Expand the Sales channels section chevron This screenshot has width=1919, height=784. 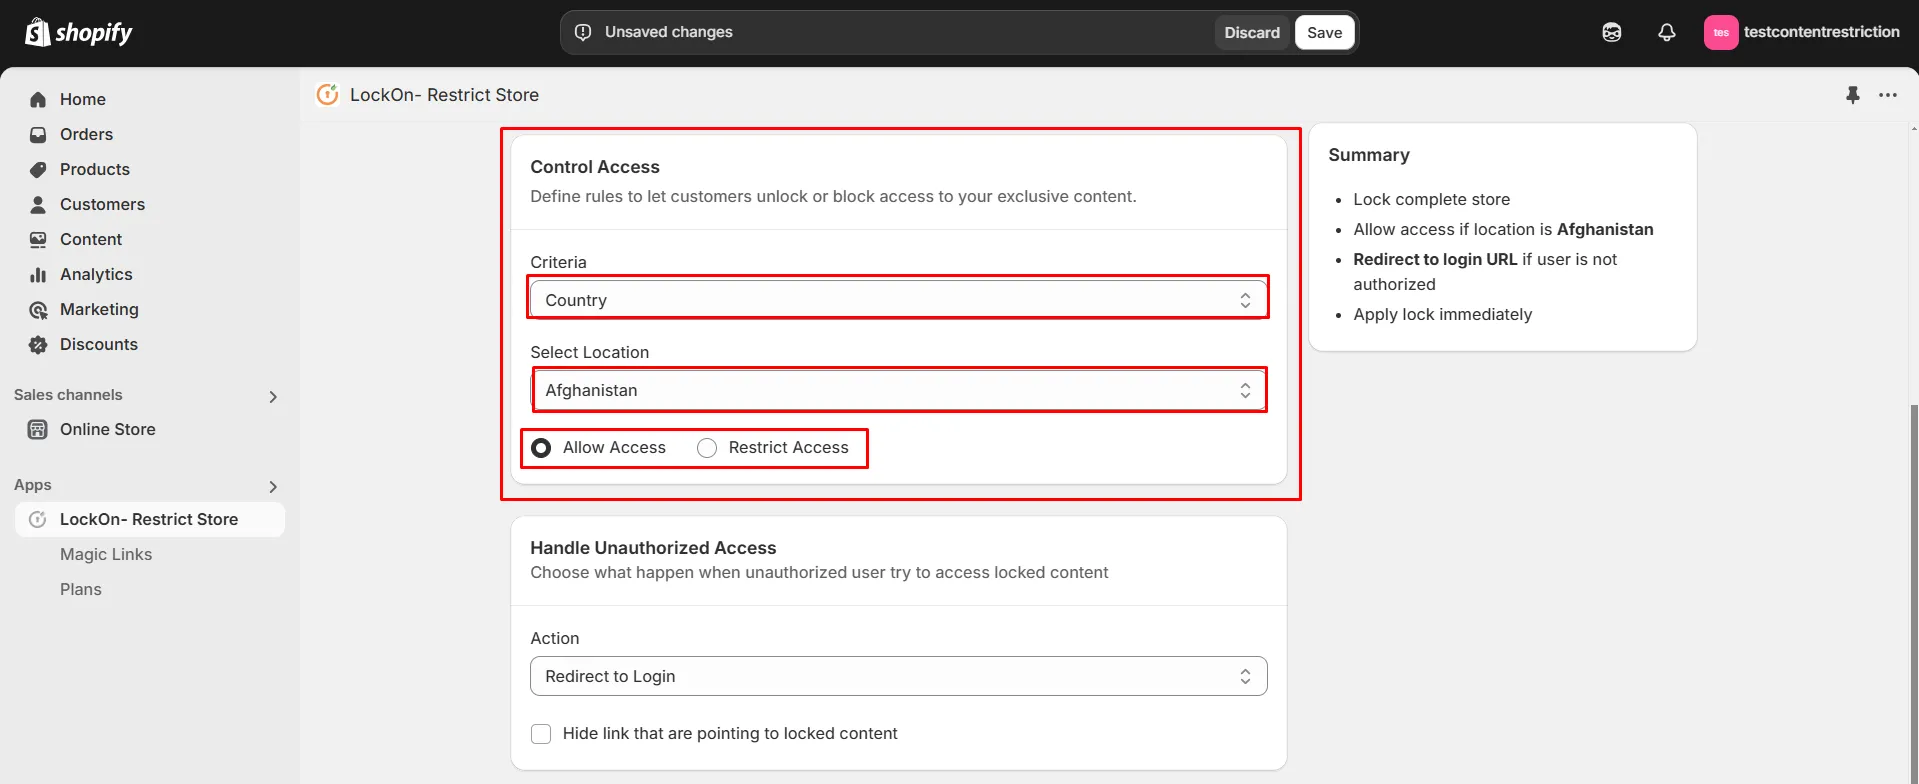[x=273, y=397]
